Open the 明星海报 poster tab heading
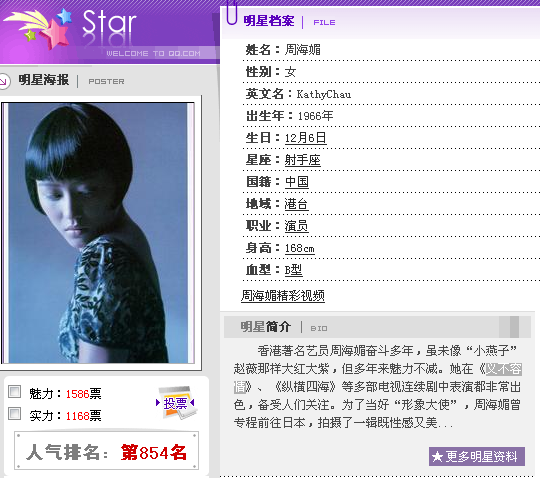Viewport: 540px width, 478px height. point(44,80)
